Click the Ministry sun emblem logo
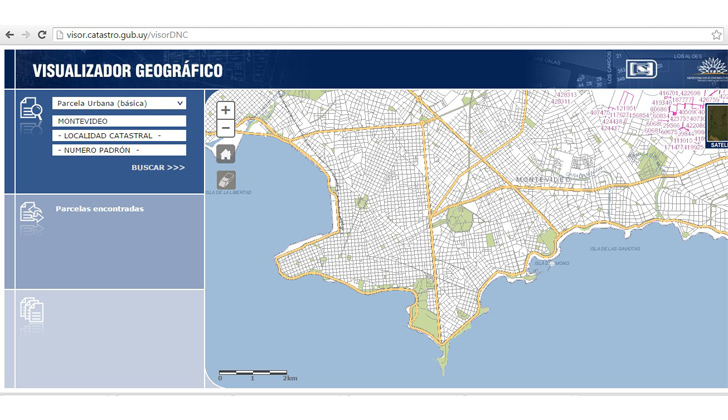This screenshot has height=420, width=728. tap(711, 69)
